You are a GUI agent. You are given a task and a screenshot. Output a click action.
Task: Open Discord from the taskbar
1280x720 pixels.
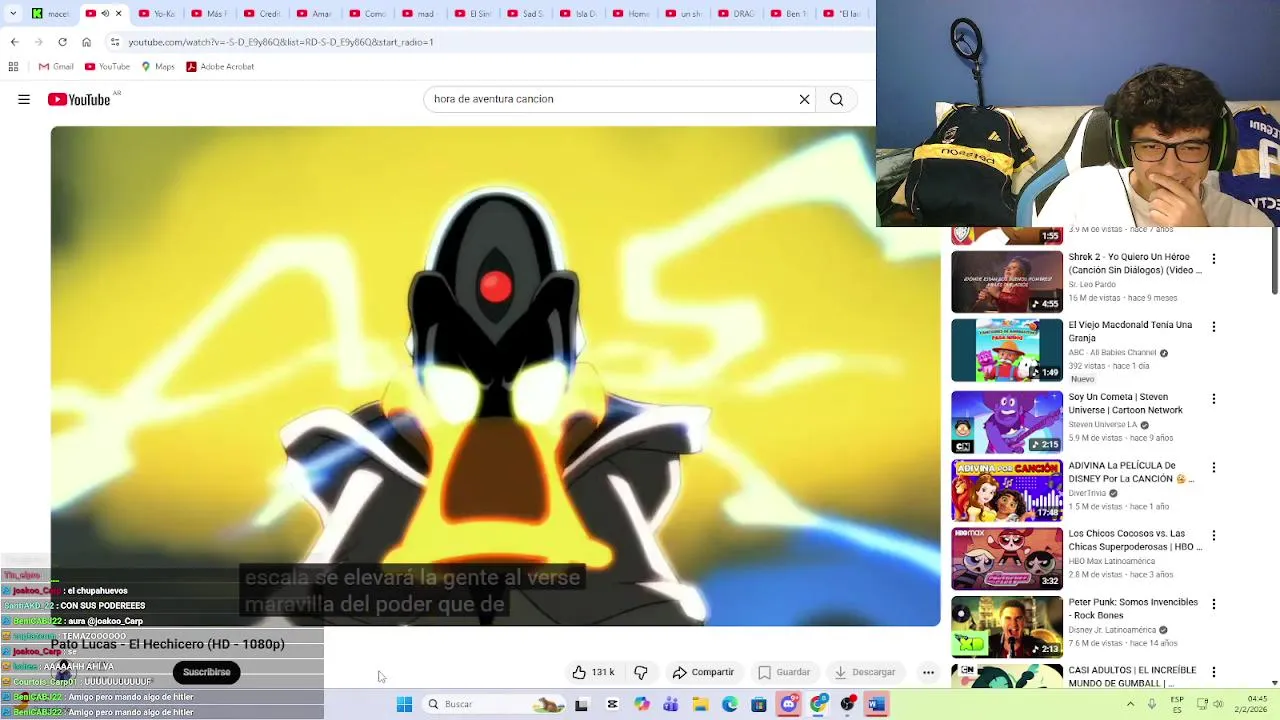[789, 705]
